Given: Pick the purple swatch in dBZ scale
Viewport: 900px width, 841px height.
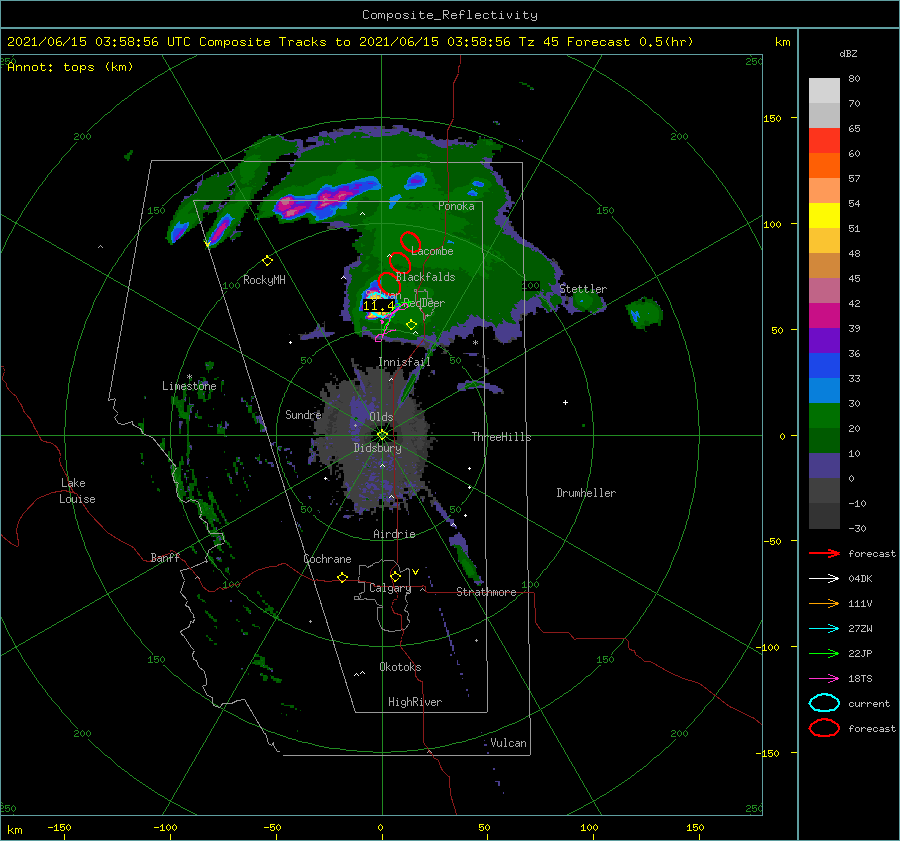Looking at the screenshot, I should (x=824, y=340).
